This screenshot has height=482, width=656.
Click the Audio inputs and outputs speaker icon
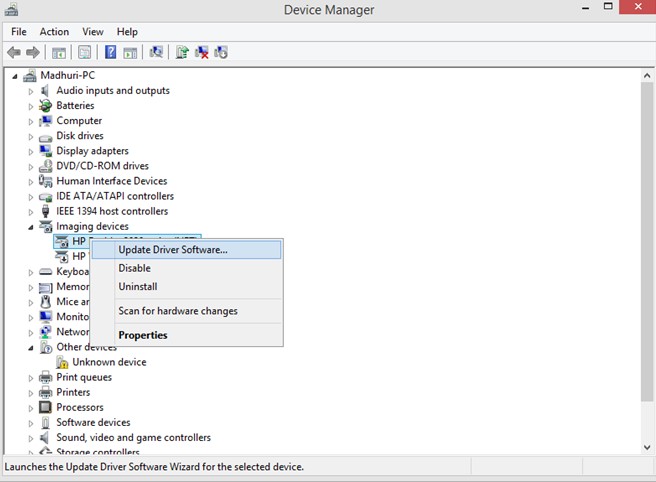[45, 90]
